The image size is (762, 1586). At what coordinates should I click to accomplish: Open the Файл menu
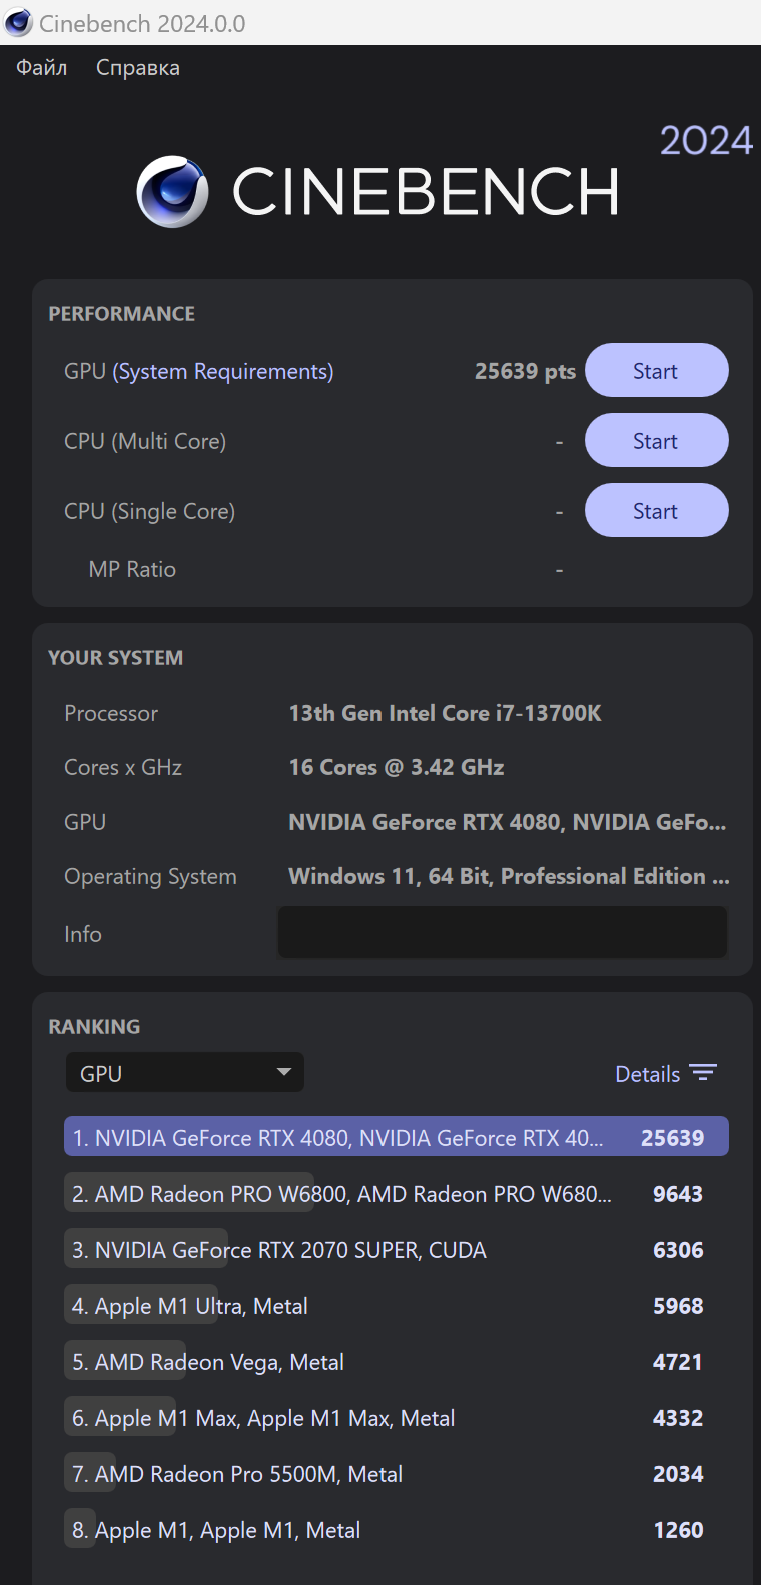pyautogui.click(x=42, y=68)
